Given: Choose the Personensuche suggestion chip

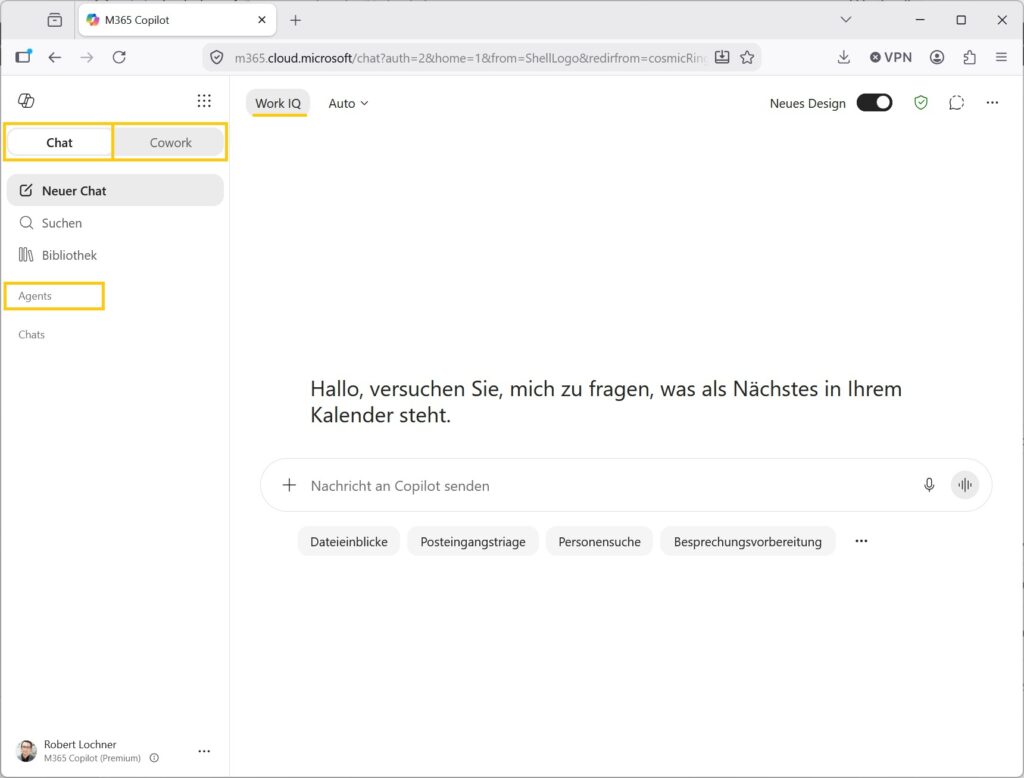Looking at the screenshot, I should 600,542.
